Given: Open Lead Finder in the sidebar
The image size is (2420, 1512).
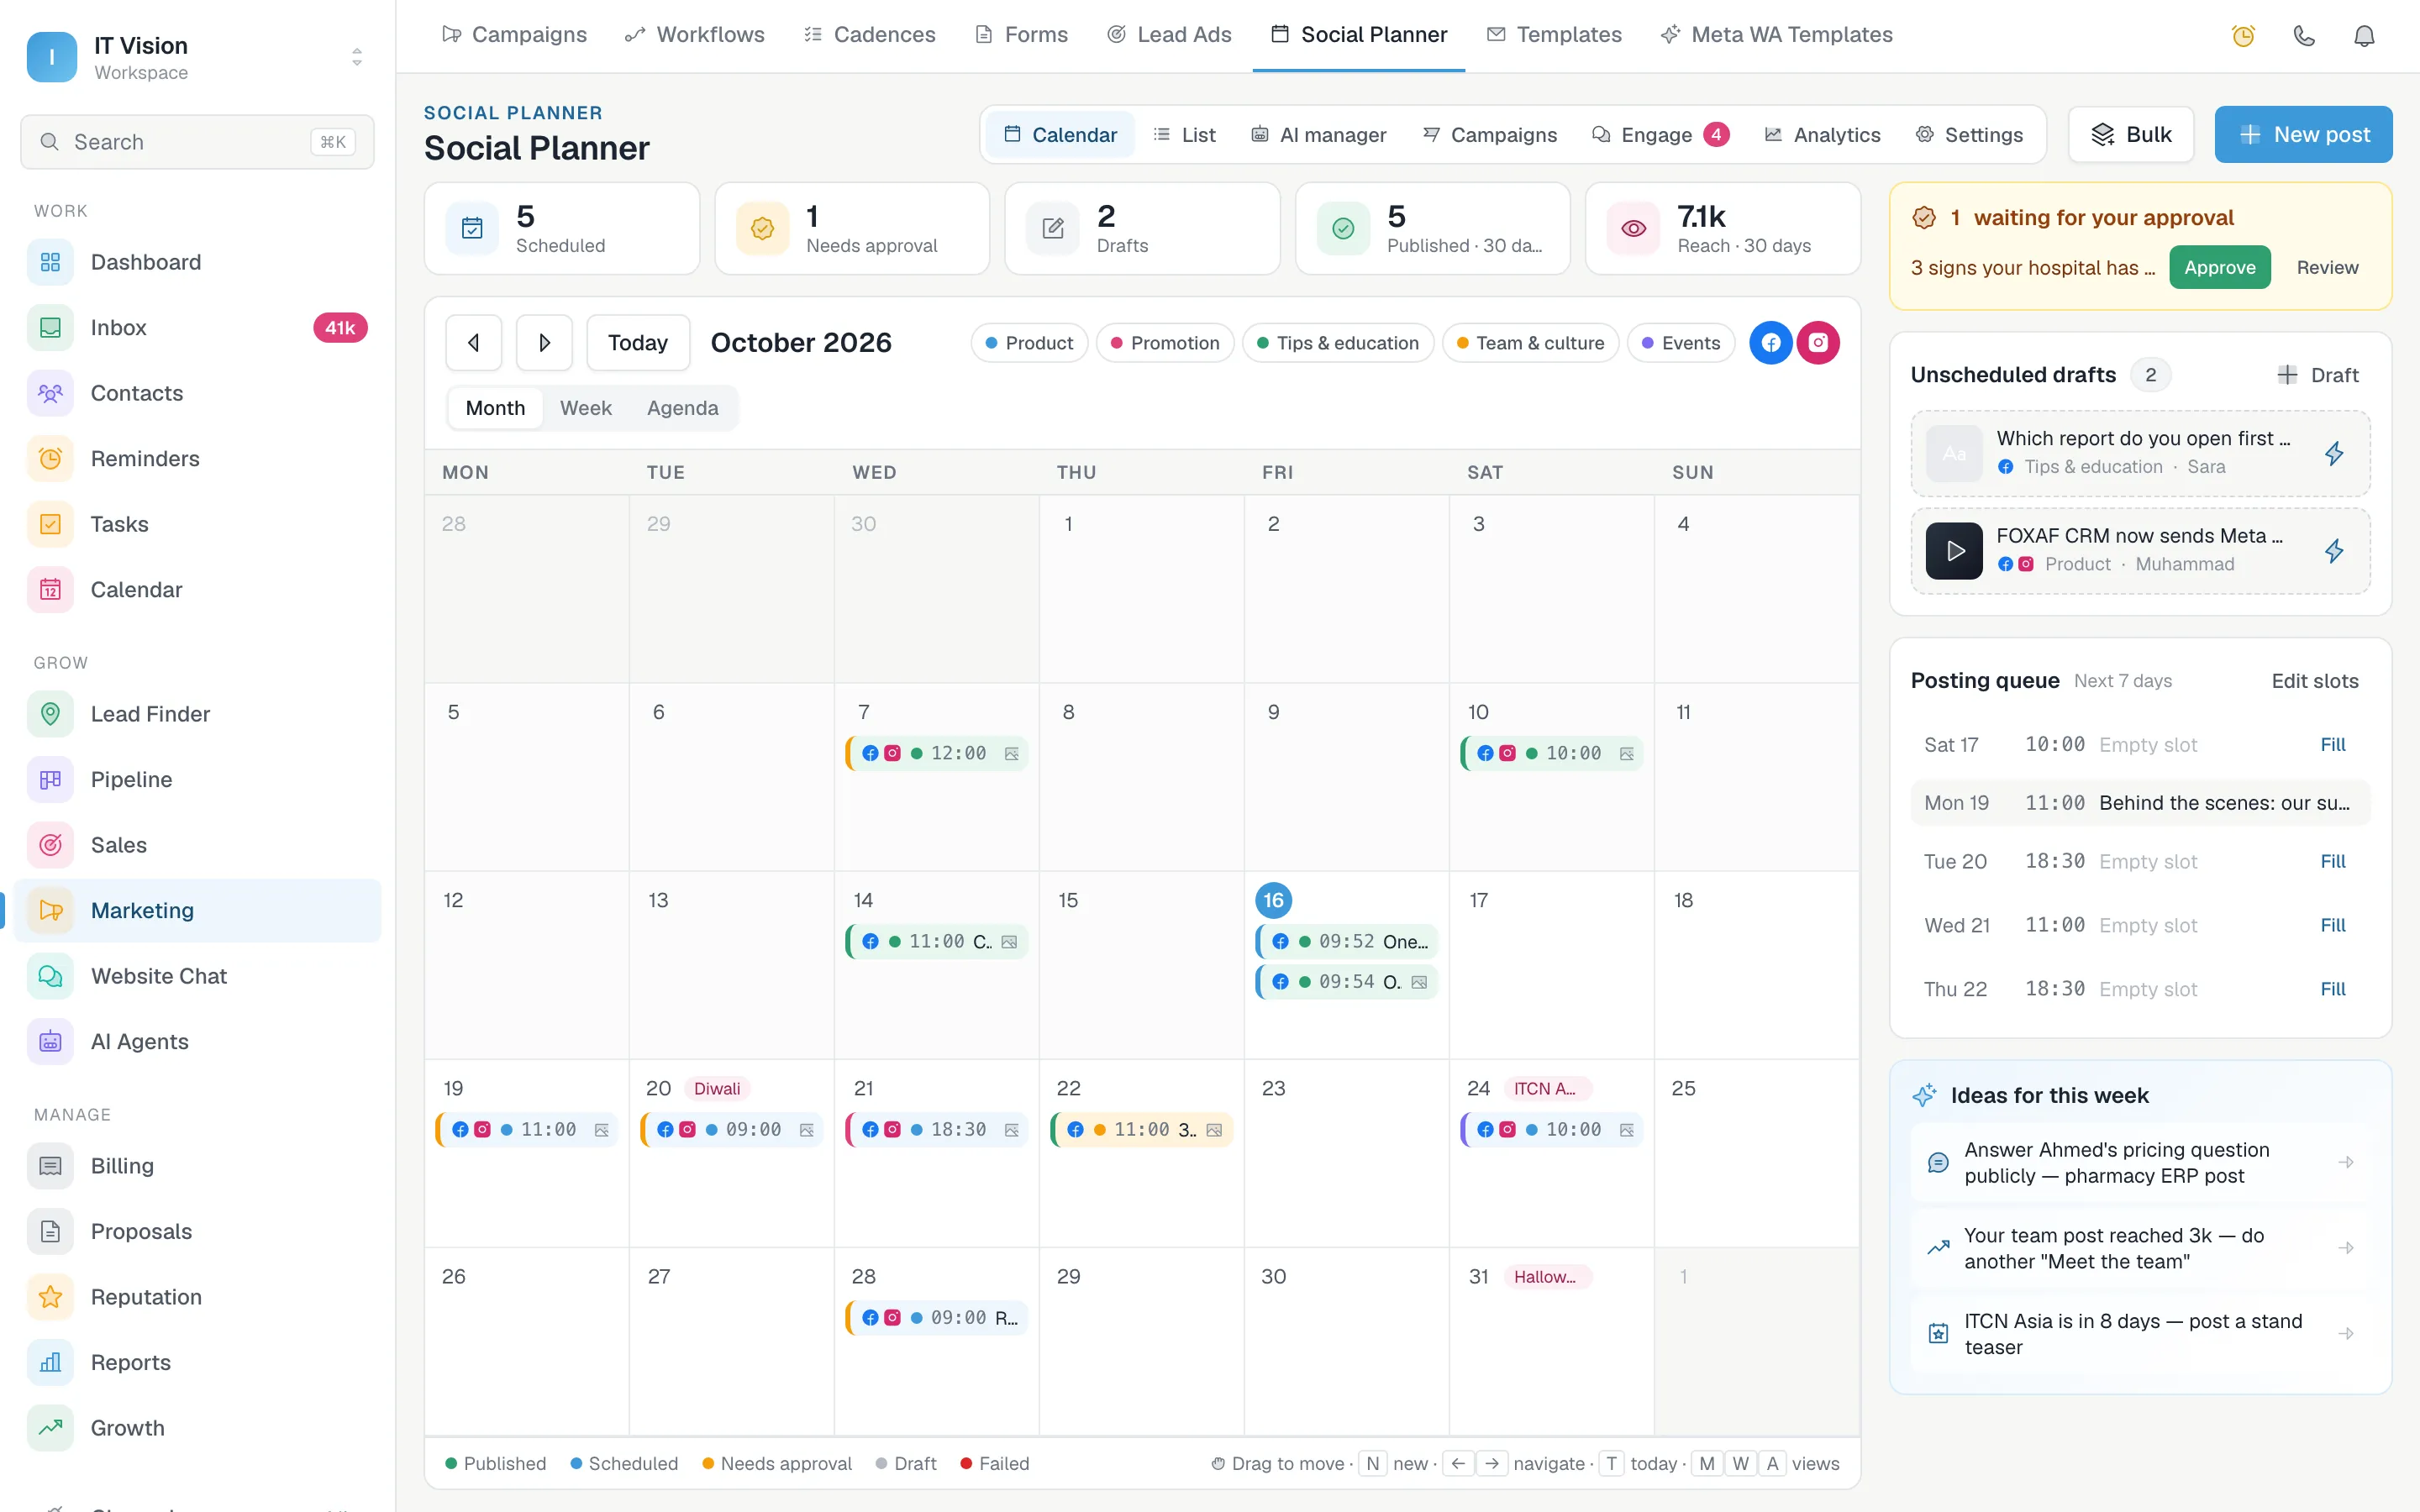Looking at the screenshot, I should (198, 714).
